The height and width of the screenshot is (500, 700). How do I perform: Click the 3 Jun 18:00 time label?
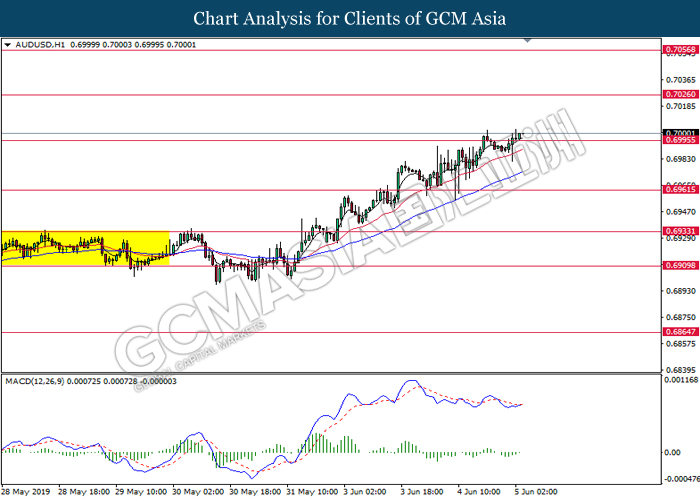pos(424,492)
